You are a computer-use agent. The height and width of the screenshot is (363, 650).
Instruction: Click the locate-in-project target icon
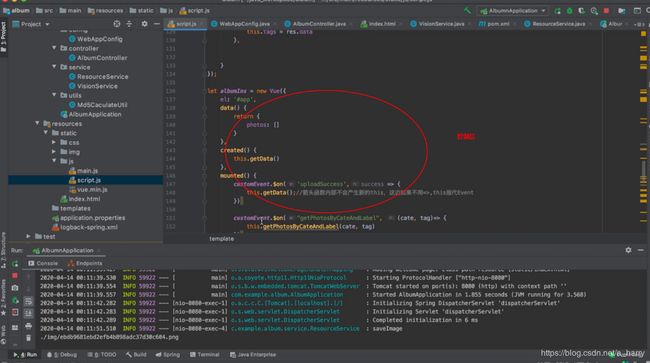point(117,24)
